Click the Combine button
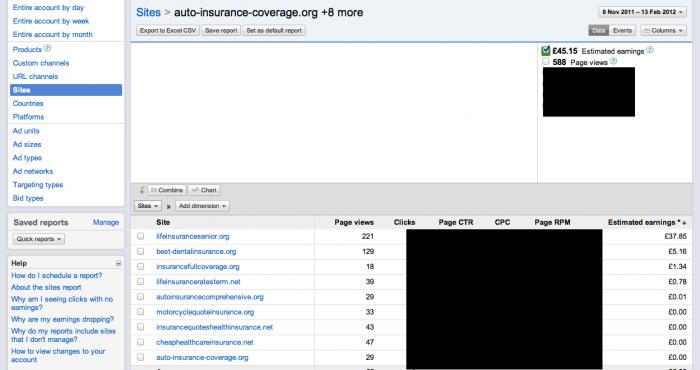This screenshot has width=700, height=370. (x=167, y=190)
